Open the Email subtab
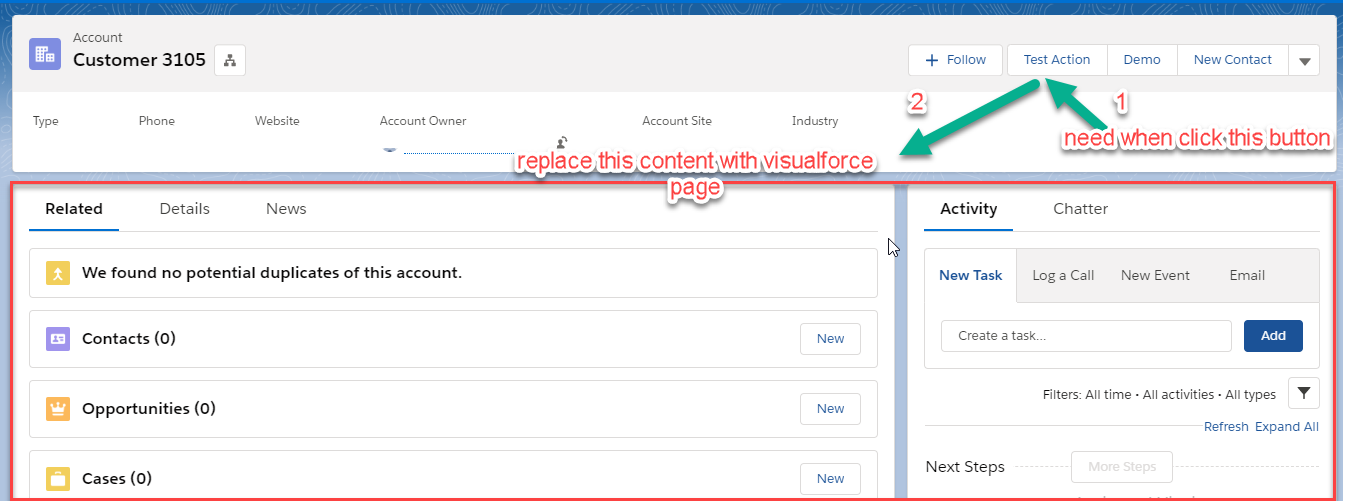1370x501 pixels. click(1247, 275)
